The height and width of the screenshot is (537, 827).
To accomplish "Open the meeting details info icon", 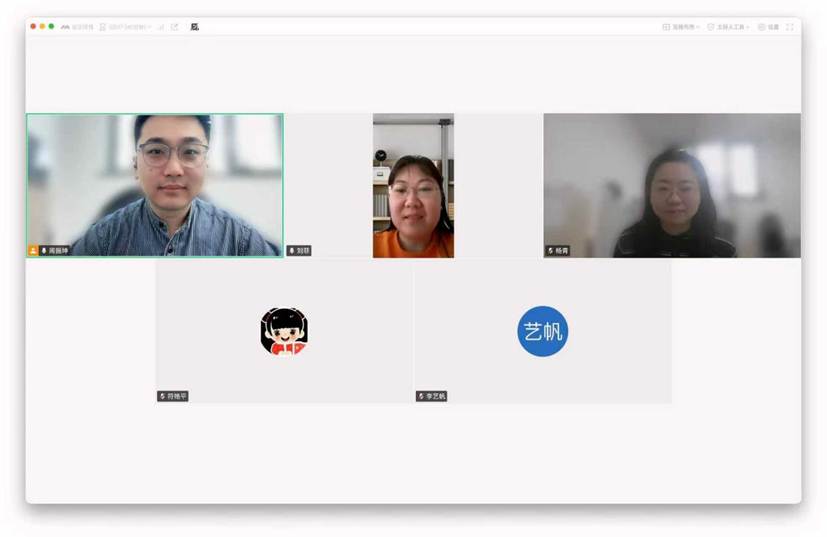I will pyautogui.click(x=77, y=27).
